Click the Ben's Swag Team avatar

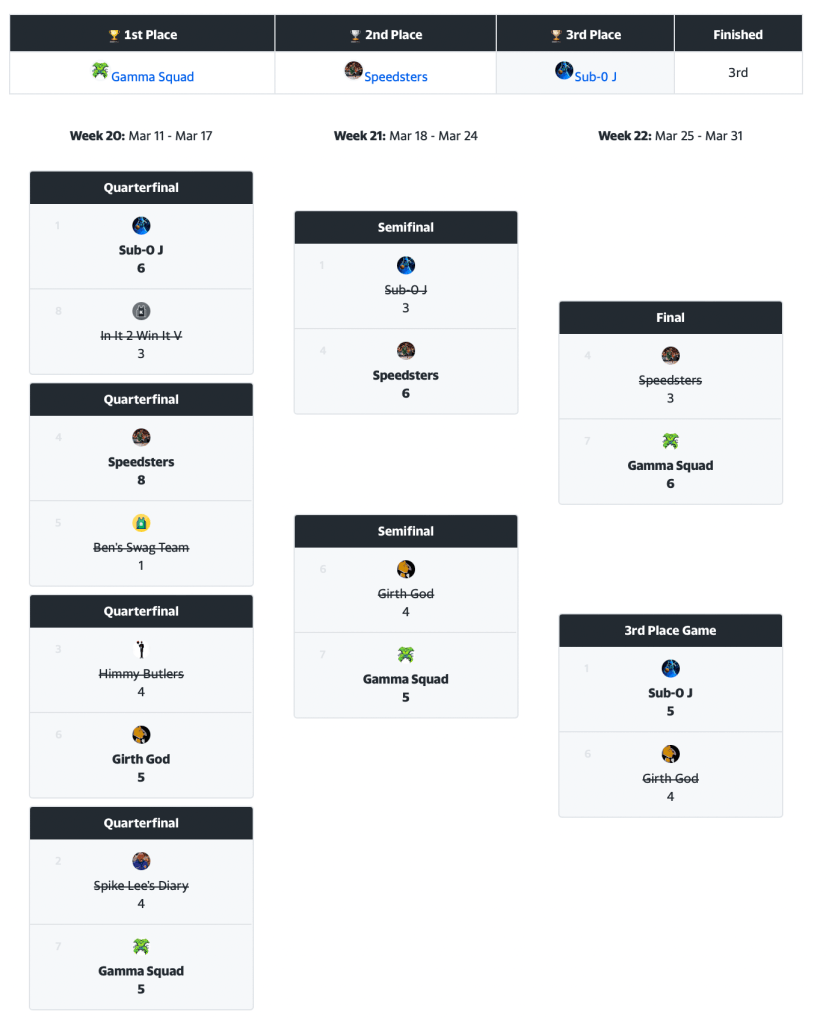tap(141, 523)
